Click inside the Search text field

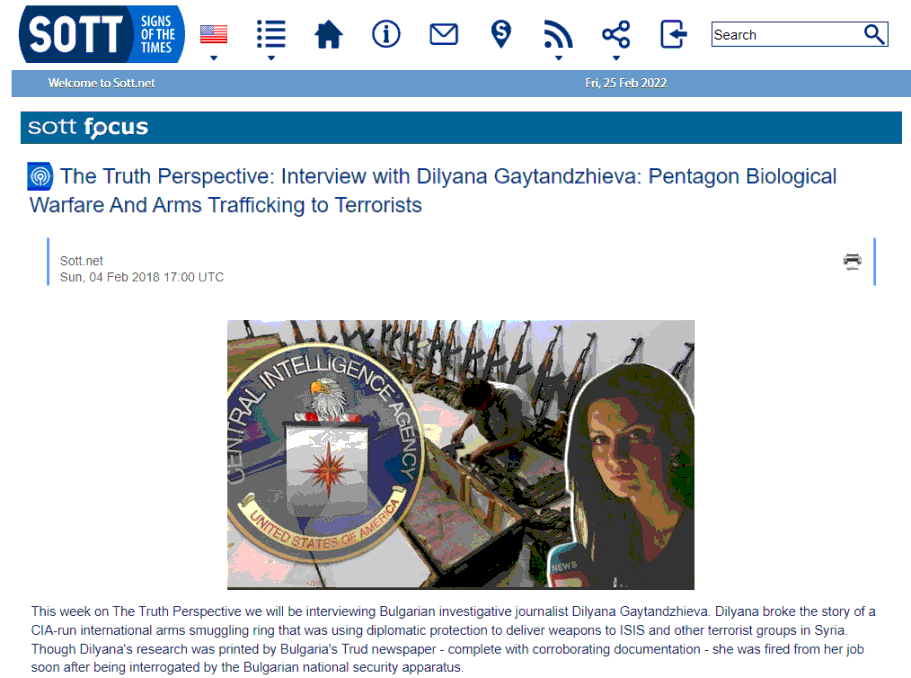[785, 35]
